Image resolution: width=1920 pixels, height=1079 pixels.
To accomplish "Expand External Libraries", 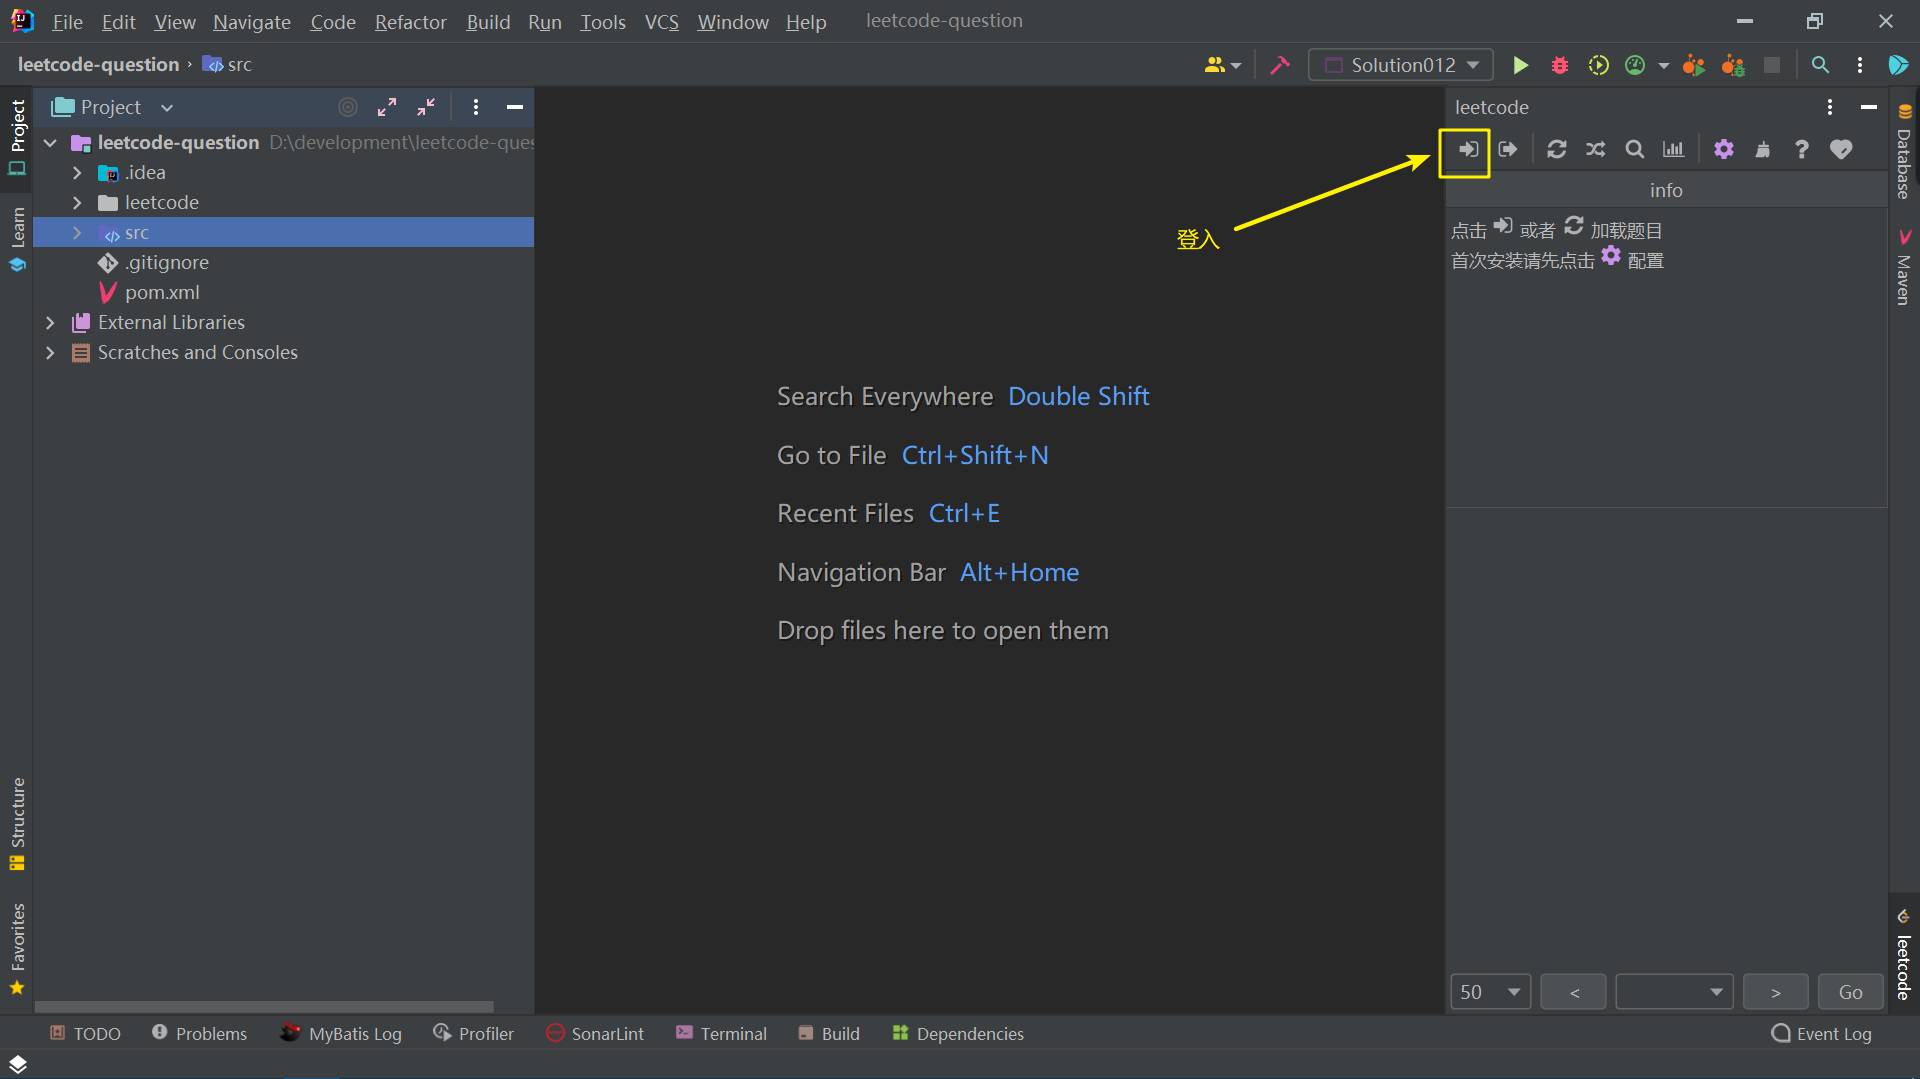I will click(x=50, y=323).
